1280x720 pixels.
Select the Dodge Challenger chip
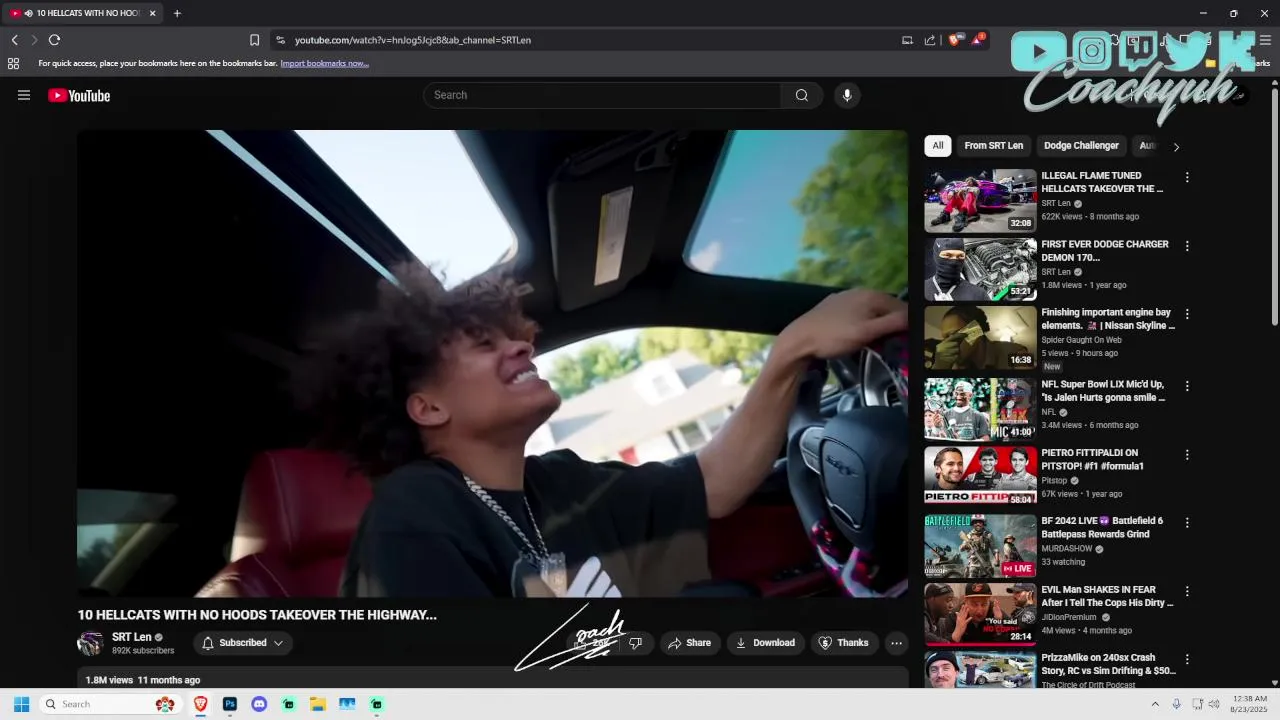click(1081, 146)
